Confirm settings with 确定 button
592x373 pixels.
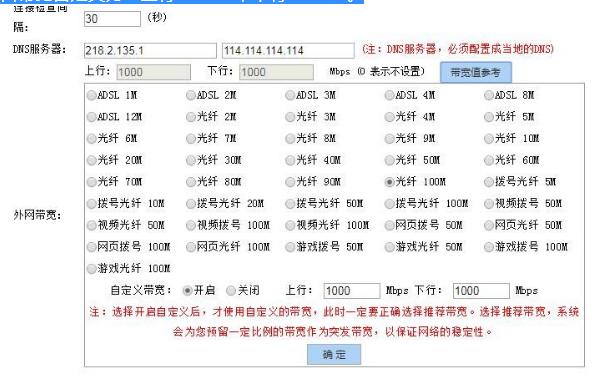coord(334,355)
